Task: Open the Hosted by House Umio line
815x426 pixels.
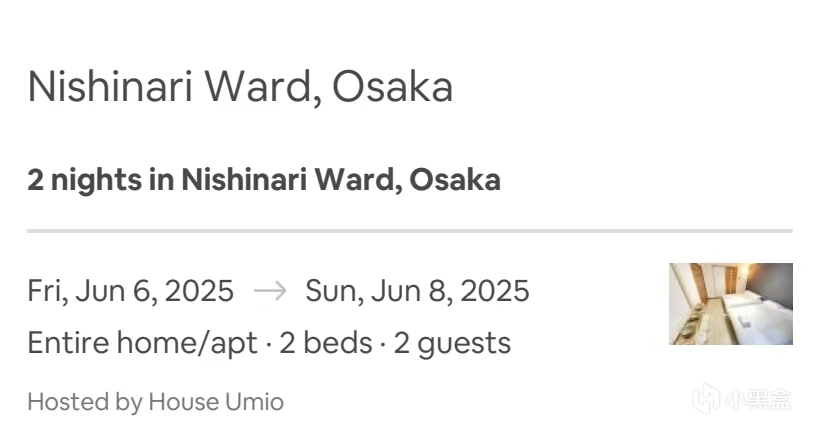Action: tap(155, 402)
